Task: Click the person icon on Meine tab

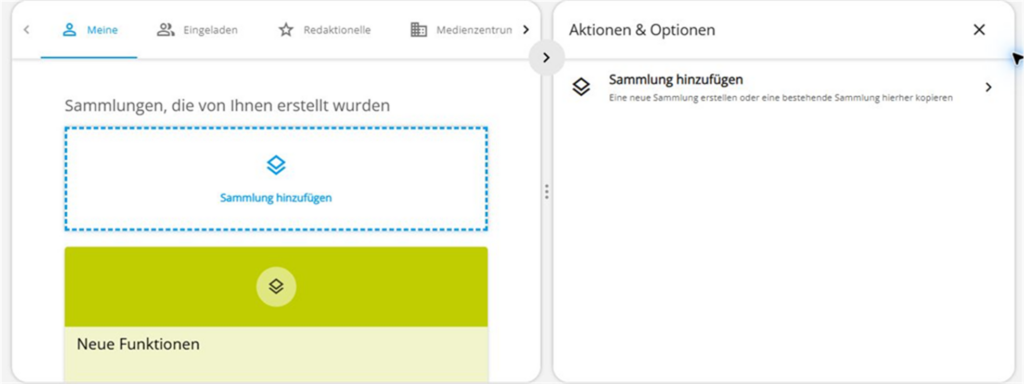Action: [70, 30]
